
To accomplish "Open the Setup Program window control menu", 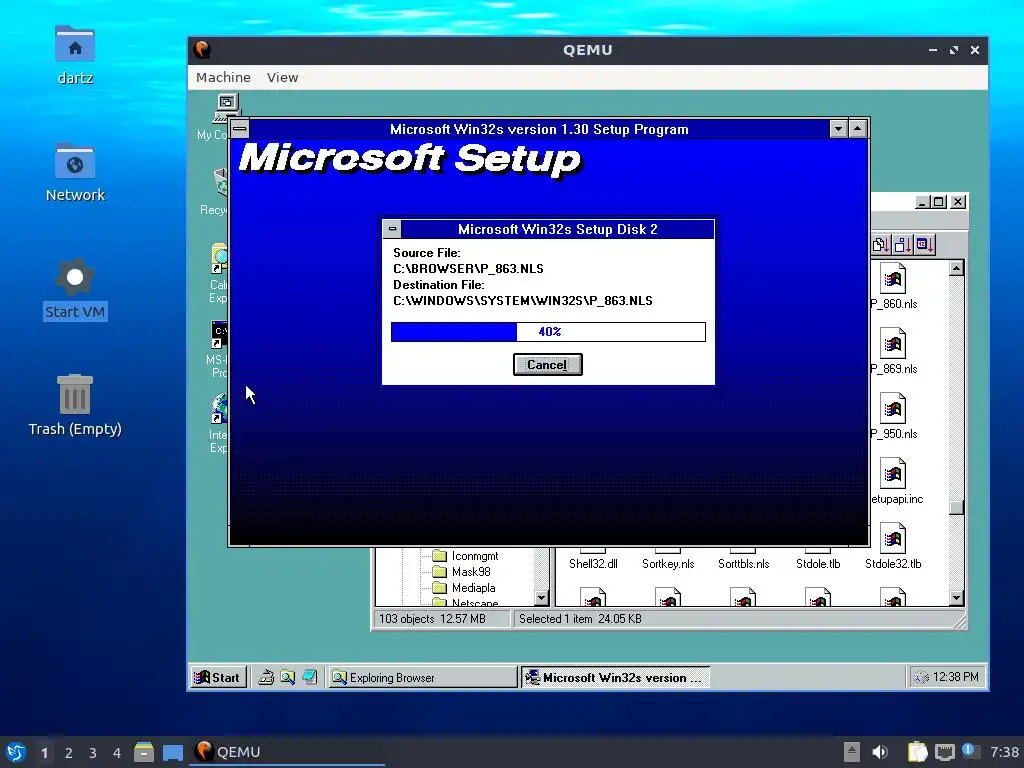I will tap(240, 129).
